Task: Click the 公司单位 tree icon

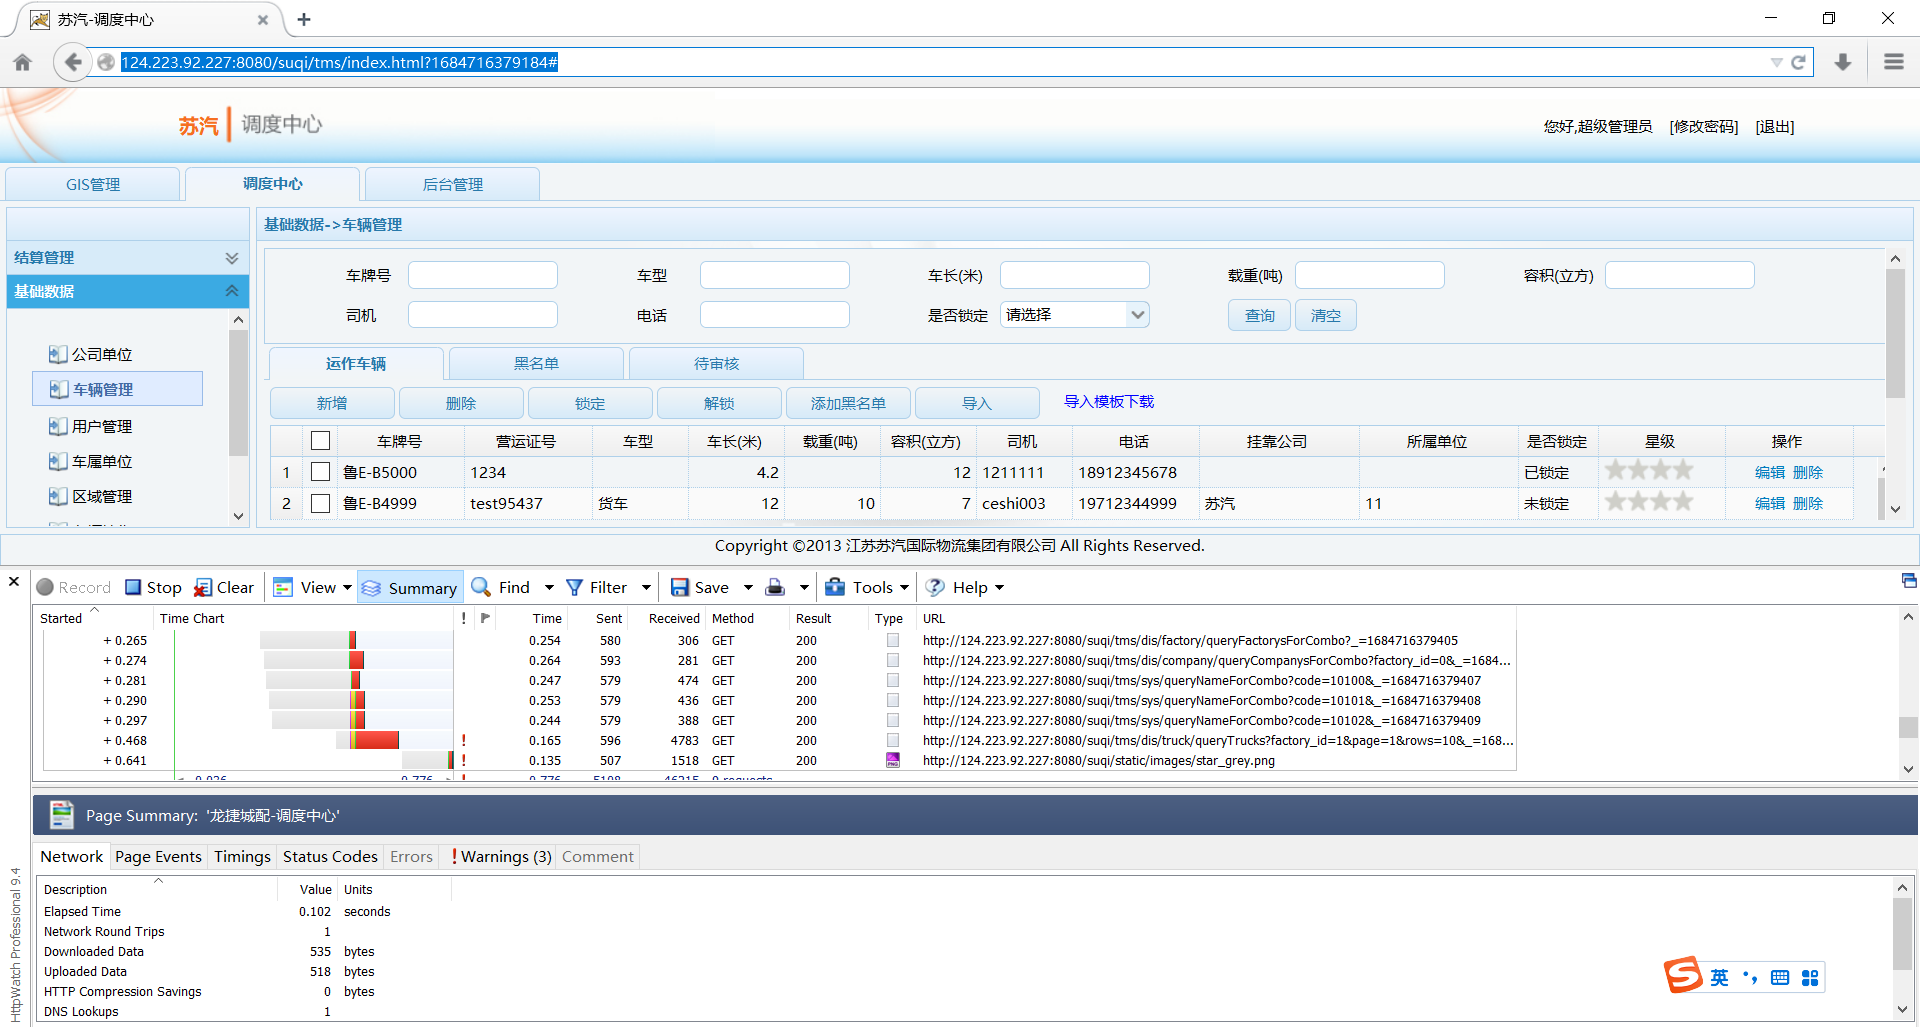Action: [58, 355]
